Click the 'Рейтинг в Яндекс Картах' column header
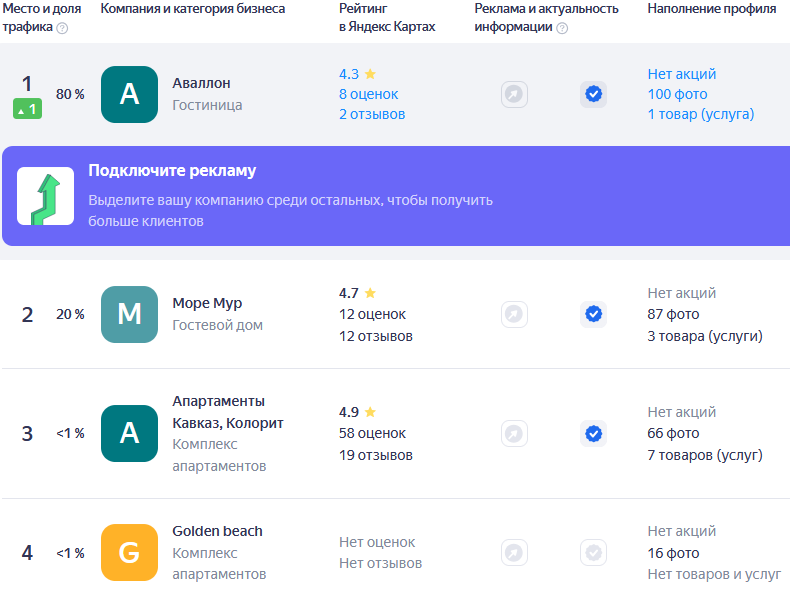 (x=387, y=18)
